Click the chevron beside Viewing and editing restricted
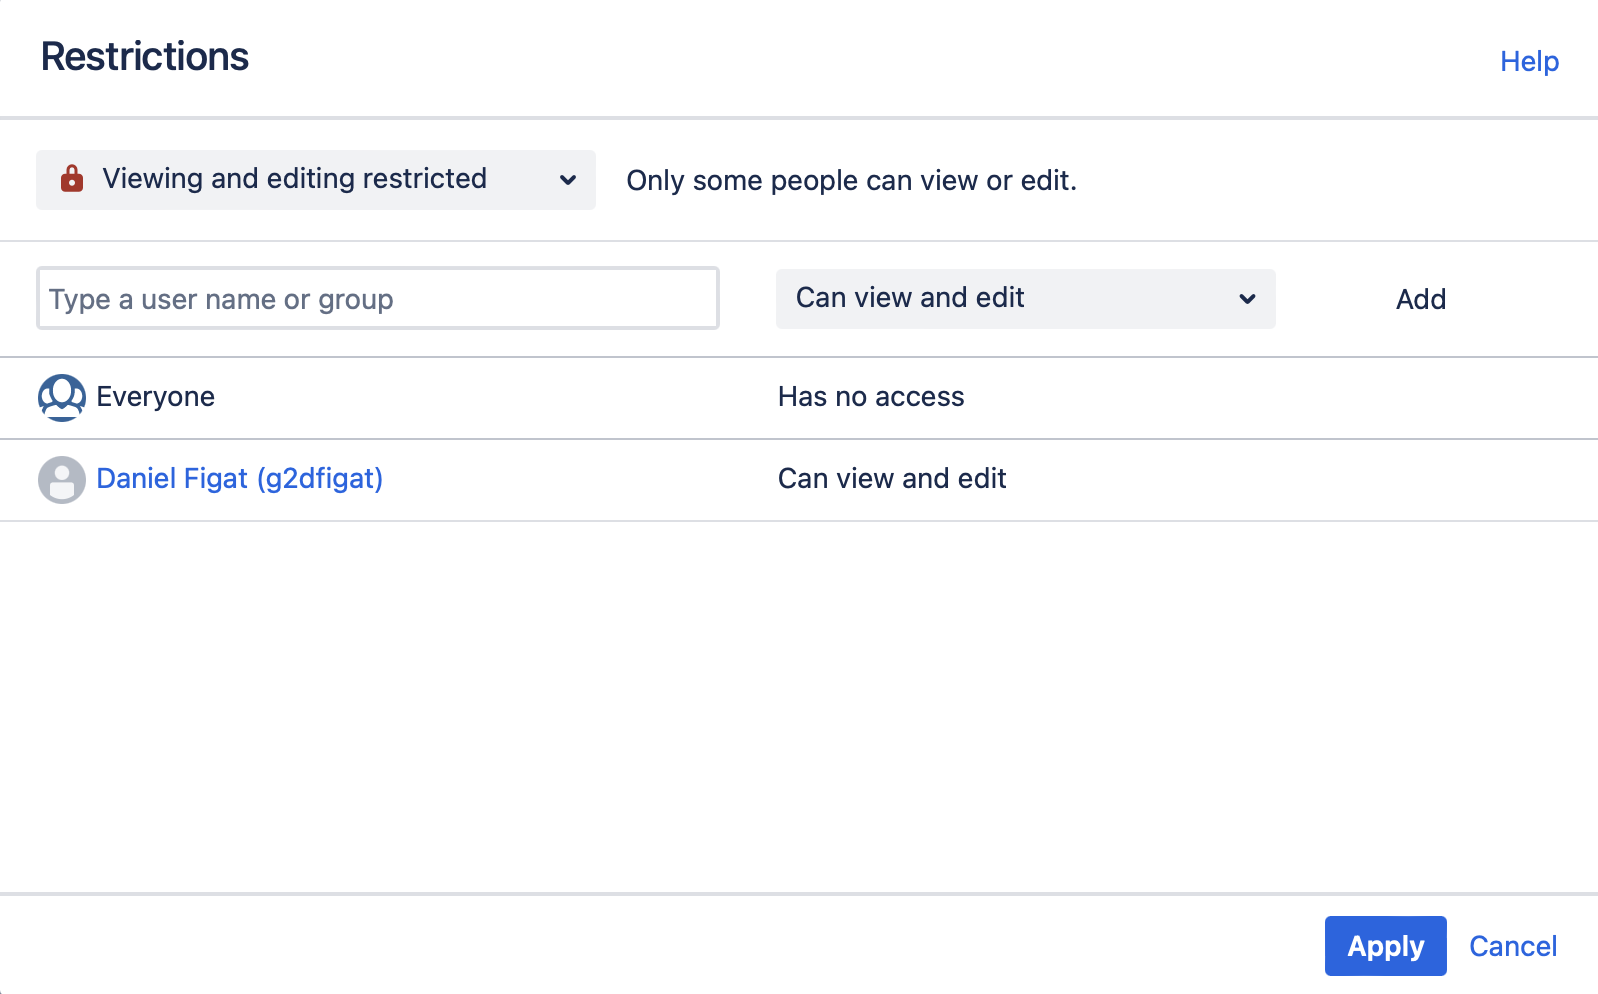This screenshot has height=994, width=1598. coord(568,180)
